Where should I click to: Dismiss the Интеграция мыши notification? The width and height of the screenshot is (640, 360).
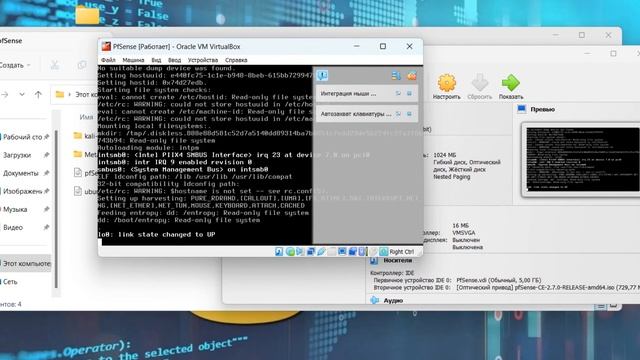pos(409,93)
